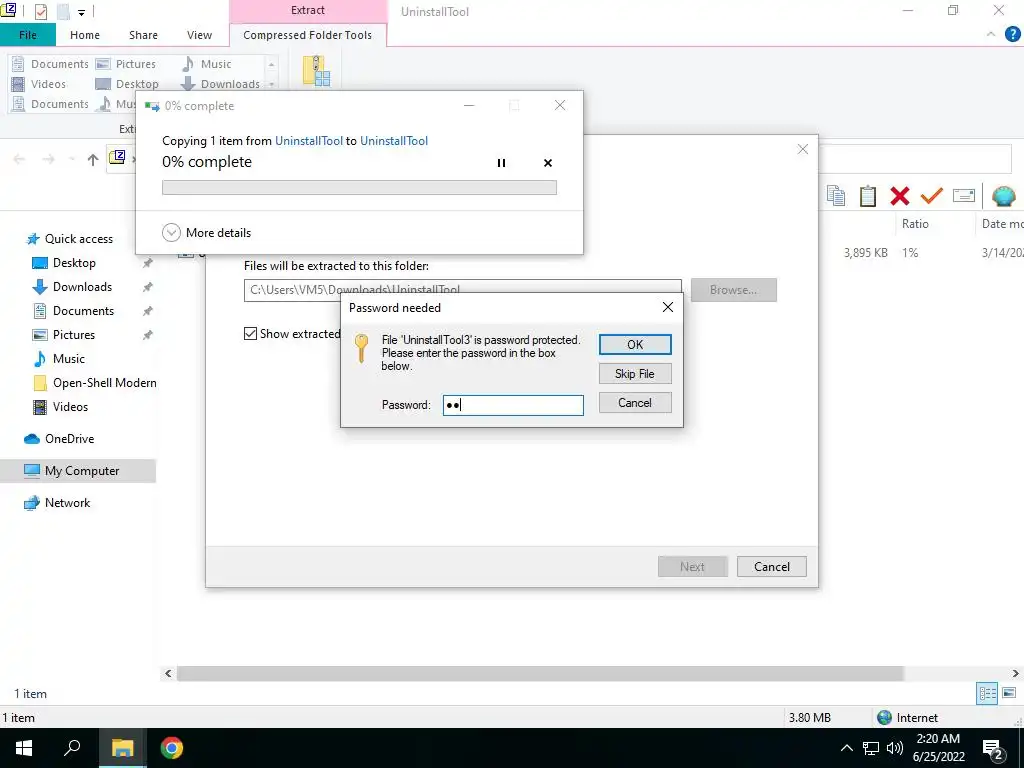The width and height of the screenshot is (1024, 768).
Task: Click the File Explorer taskbar icon
Action: [122, 748]
